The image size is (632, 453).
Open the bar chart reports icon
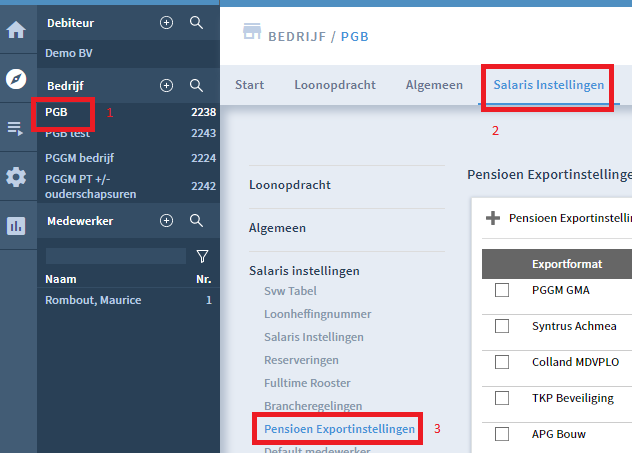pos(16,226)
